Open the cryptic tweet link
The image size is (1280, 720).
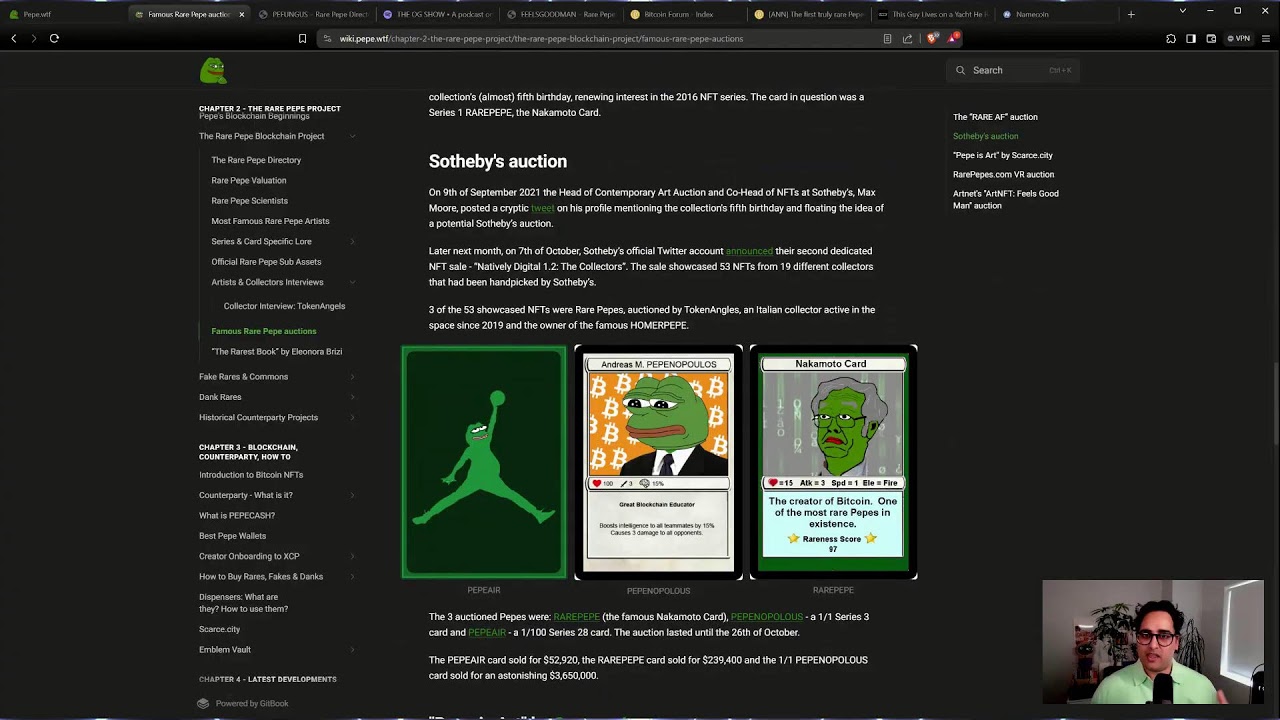click(542, 208)
